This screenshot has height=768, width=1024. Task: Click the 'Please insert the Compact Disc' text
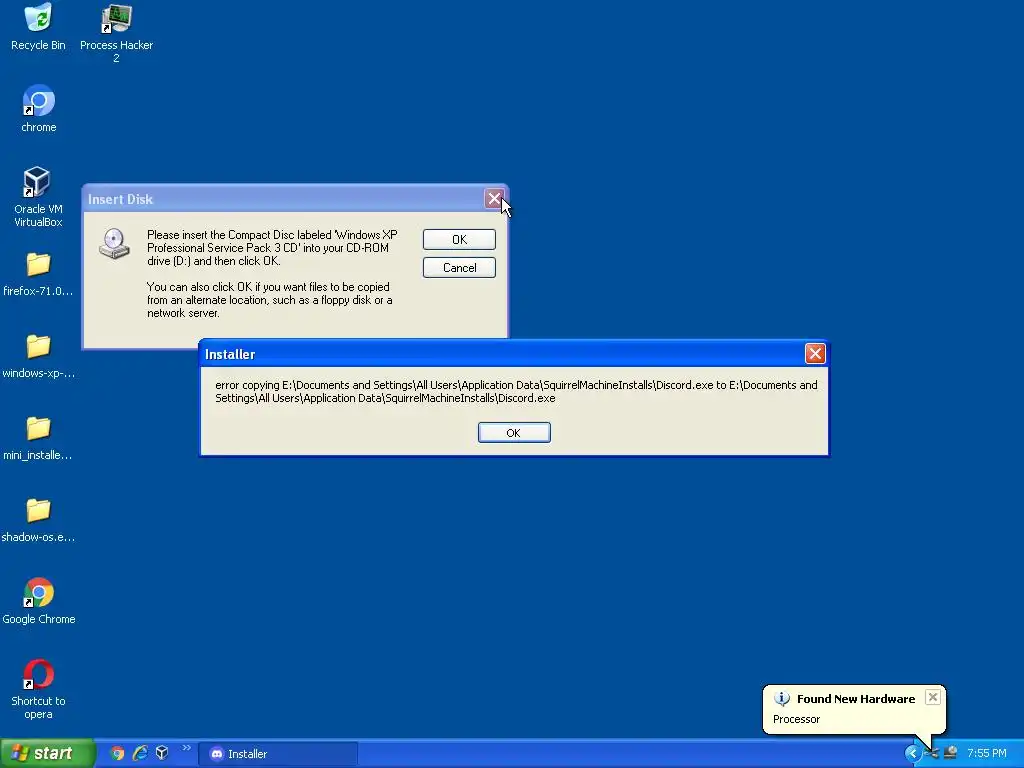pyautogui.click(x=272, y=248)
